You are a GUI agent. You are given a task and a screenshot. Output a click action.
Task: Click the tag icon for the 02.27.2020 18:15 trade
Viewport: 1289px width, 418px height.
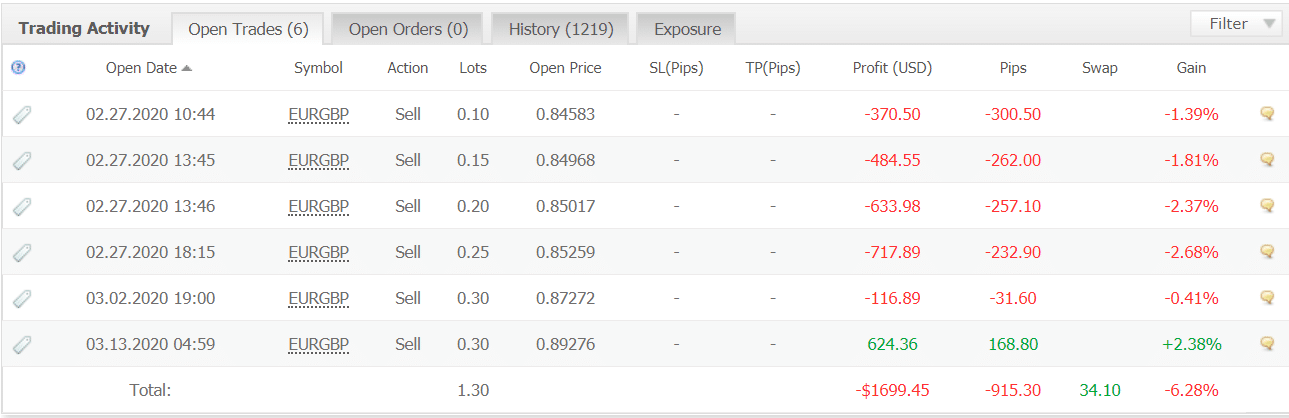(22, 253)
